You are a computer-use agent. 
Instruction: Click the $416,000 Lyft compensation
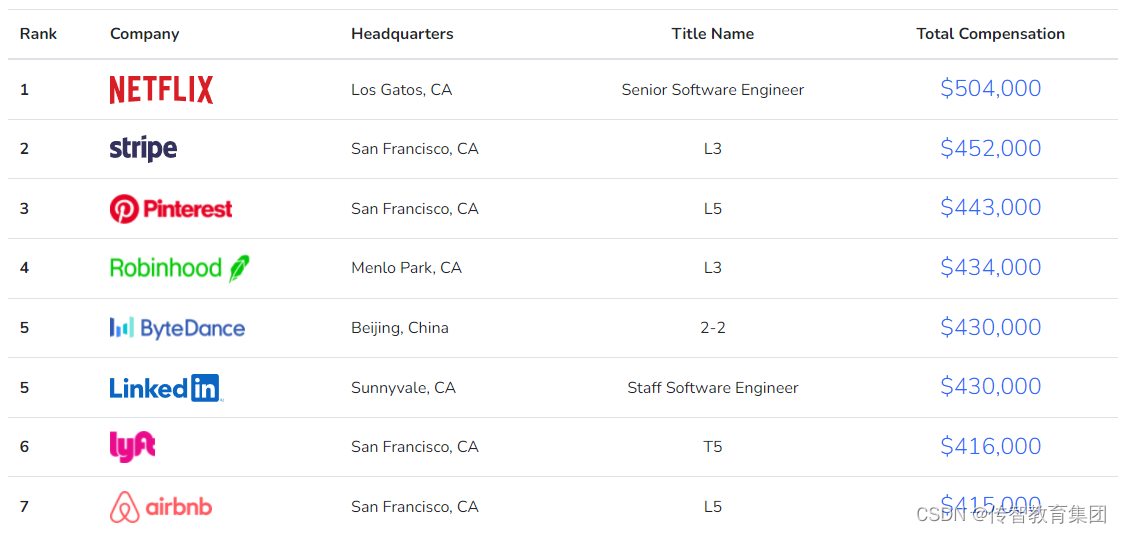coord(991,446)
